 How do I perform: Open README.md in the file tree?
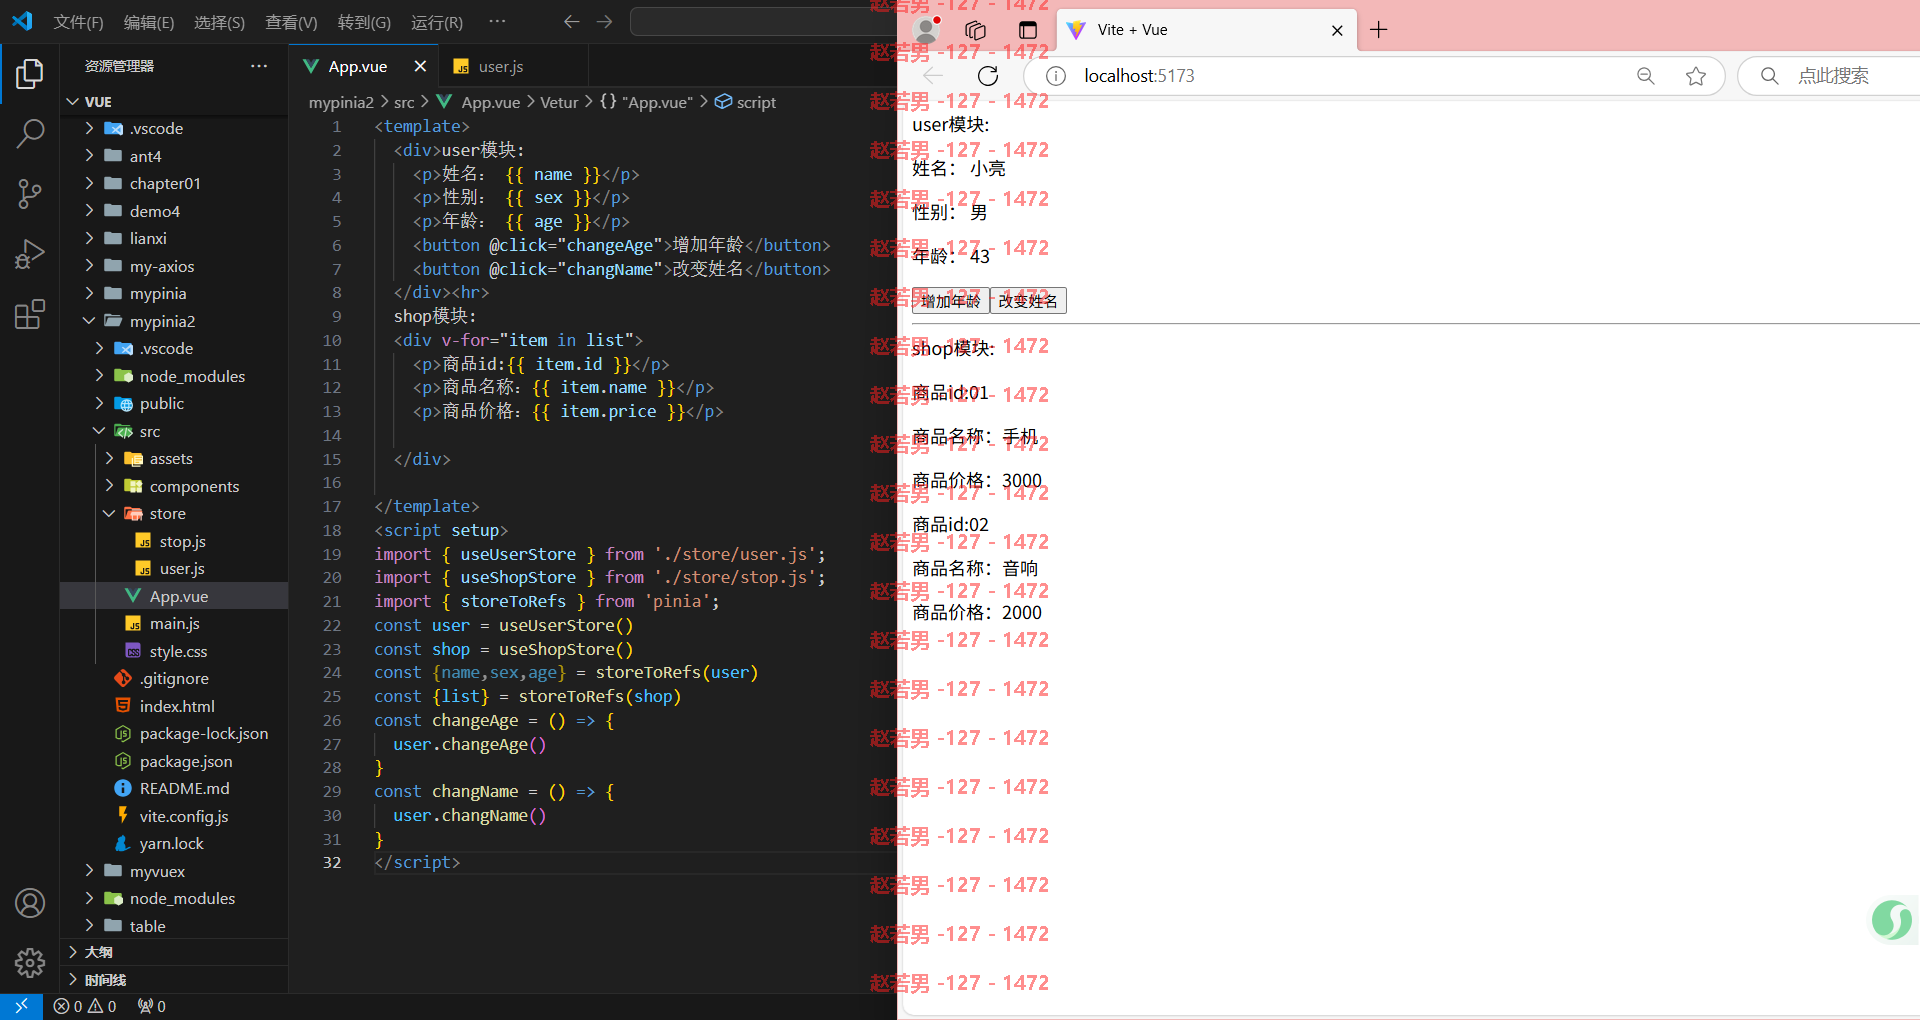point(174,788)
